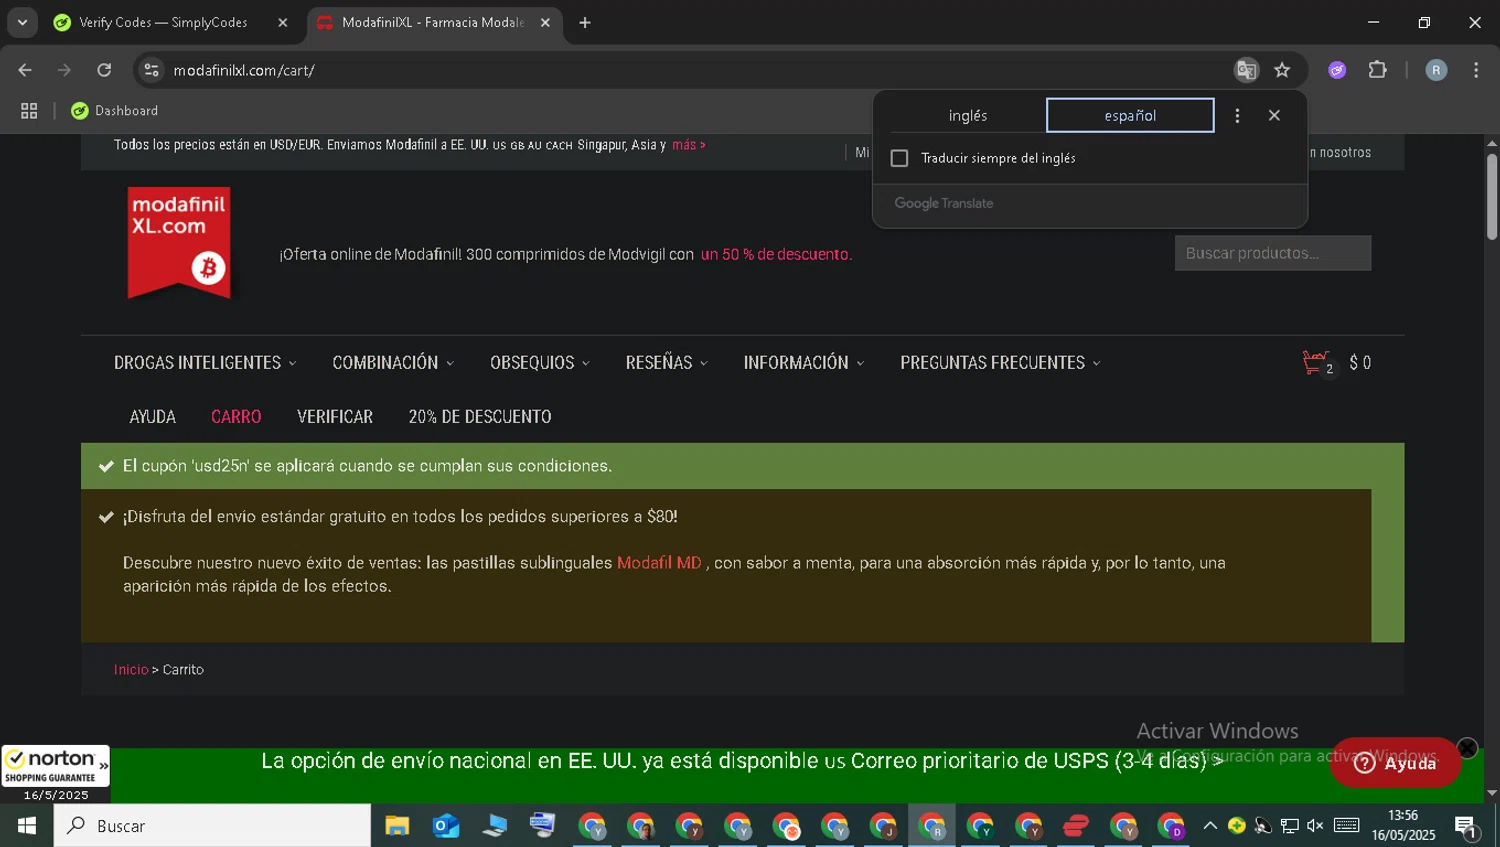Open 20% DE DESCUENTO menu item

tap(480, 417)
